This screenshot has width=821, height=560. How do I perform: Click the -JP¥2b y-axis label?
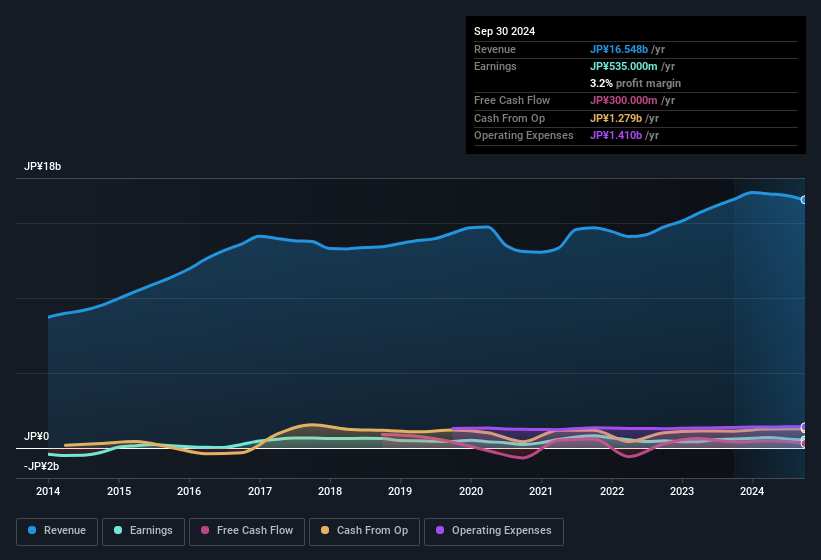point(41,466)
